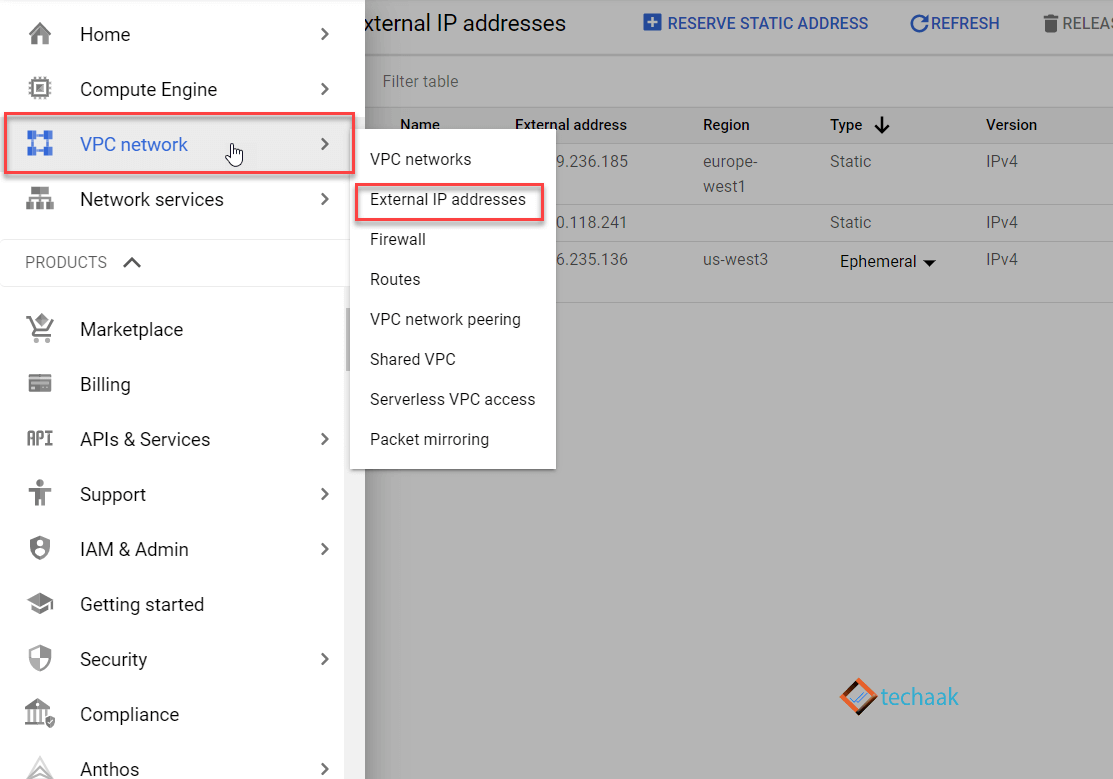The height and width of the screenshot is (779, 1113).
Task: Expand the APIs & Services chevron
Action: (x=324, y=439)
